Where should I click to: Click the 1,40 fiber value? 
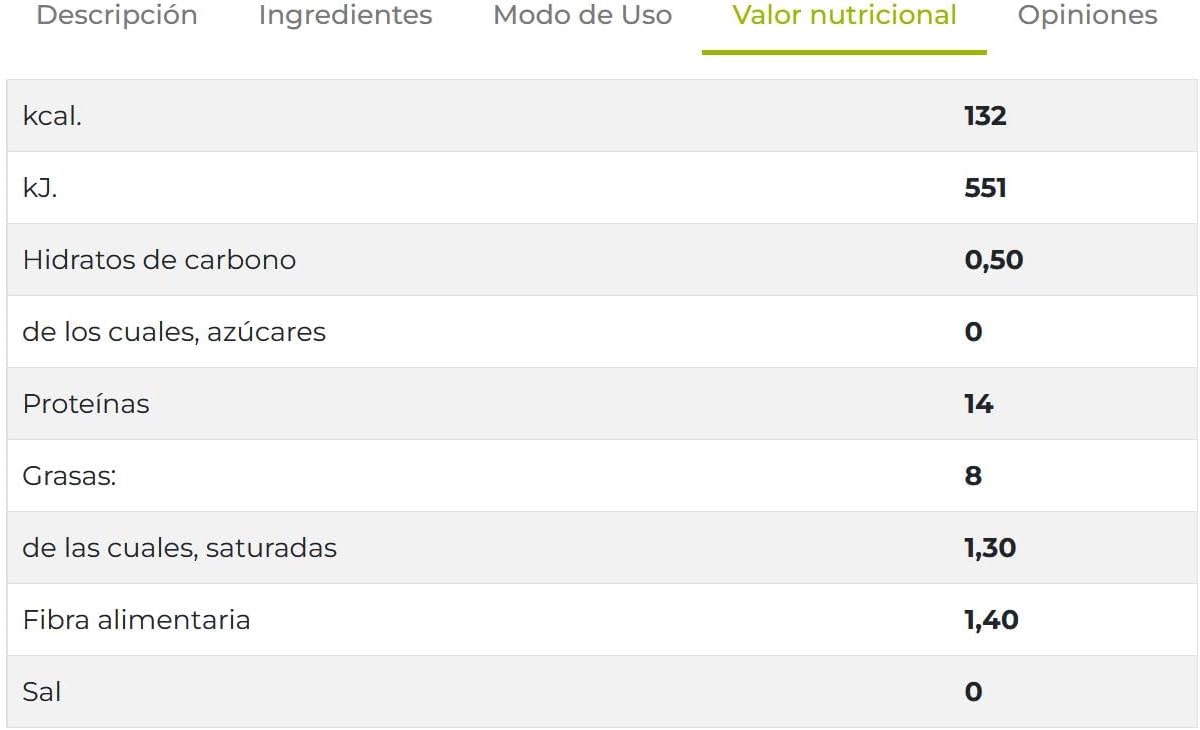coord(990,620)
